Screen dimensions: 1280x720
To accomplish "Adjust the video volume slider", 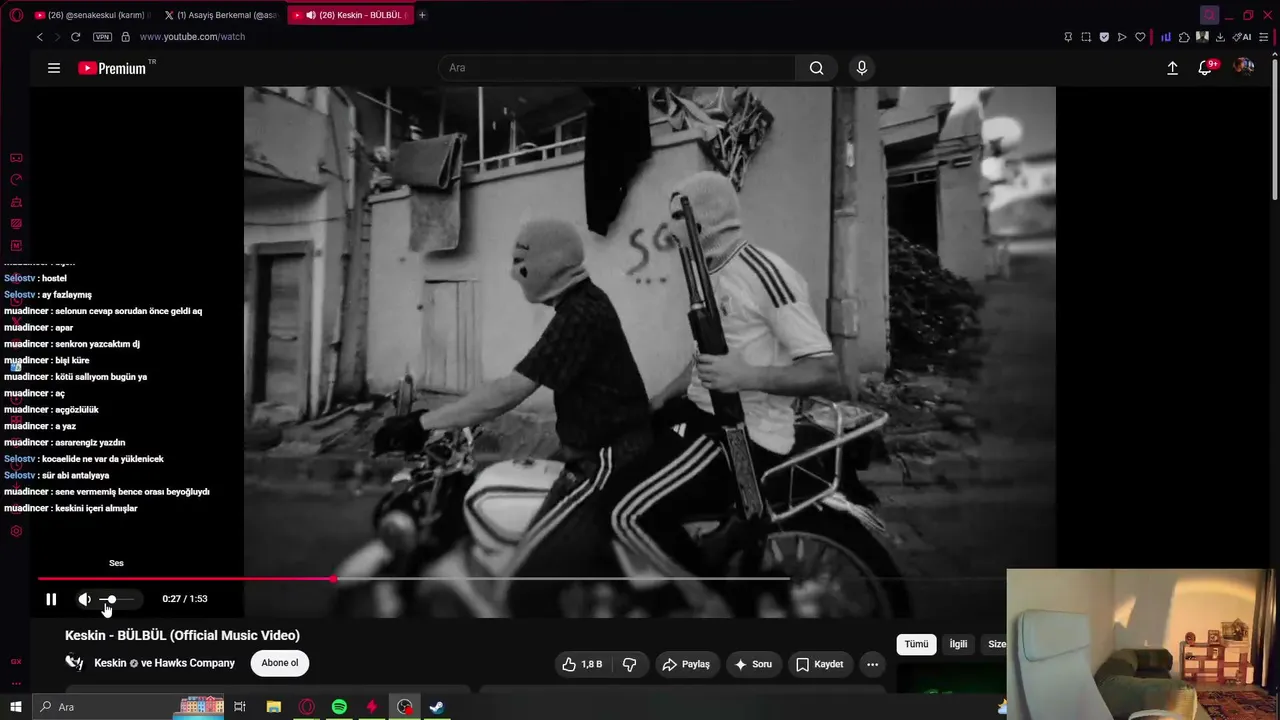I will pyautogui.click(x=116, y=599).
